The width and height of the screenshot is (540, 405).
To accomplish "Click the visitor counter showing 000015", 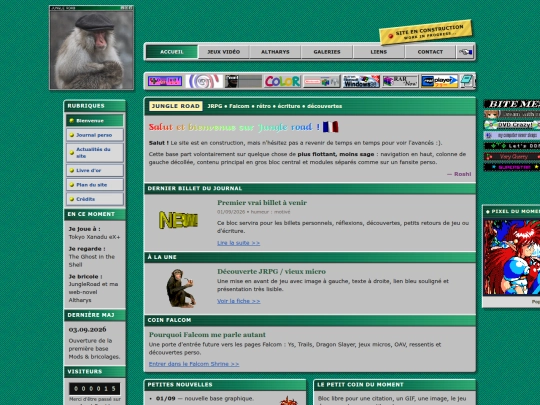I will click(95, 389).
